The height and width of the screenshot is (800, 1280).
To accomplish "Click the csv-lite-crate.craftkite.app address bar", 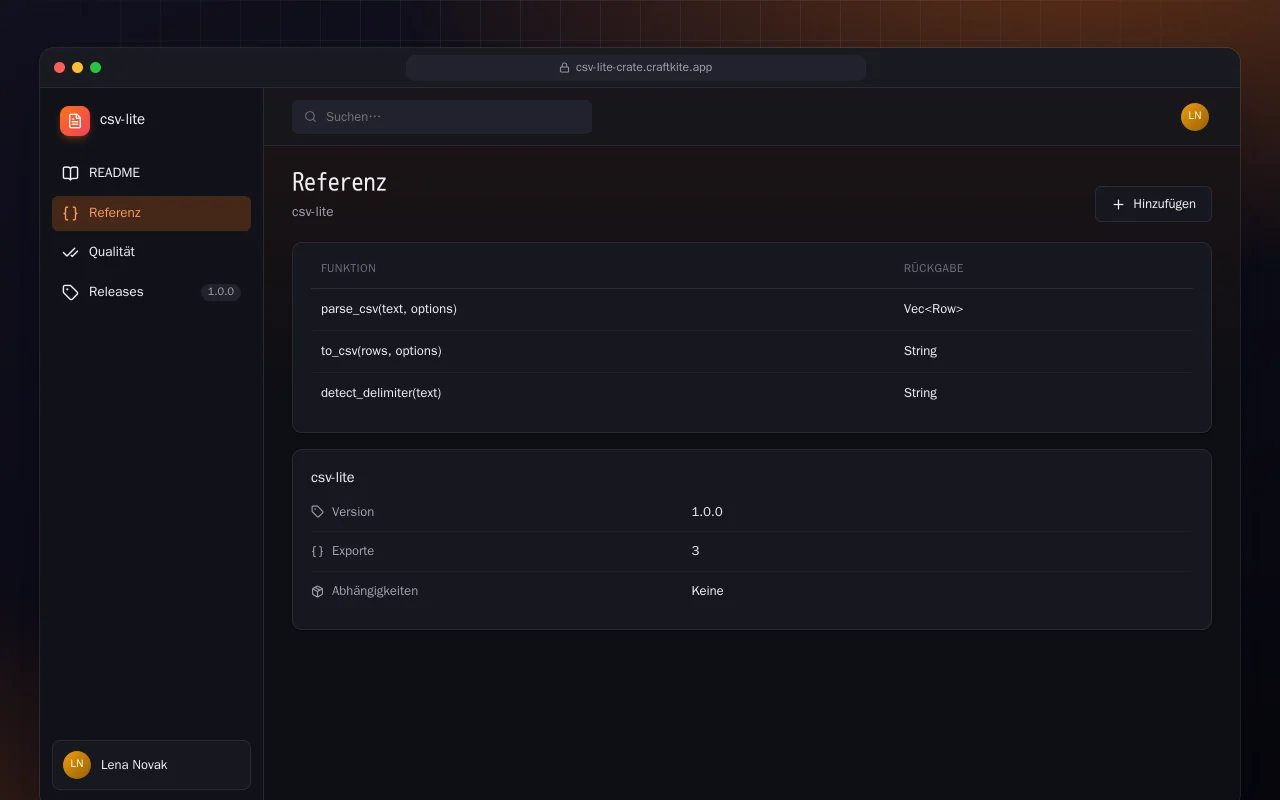I will click(x=636, y=68).
